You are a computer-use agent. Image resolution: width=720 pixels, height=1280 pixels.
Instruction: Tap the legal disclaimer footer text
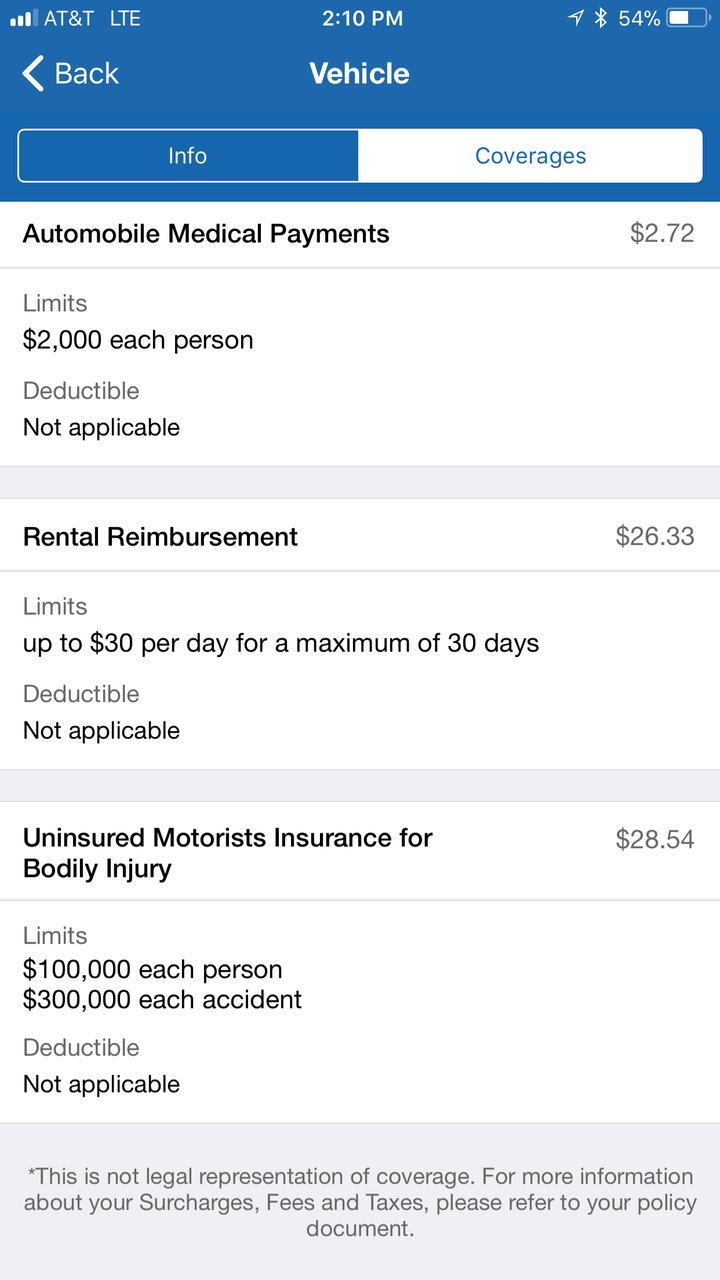(x=360, y=1202)
